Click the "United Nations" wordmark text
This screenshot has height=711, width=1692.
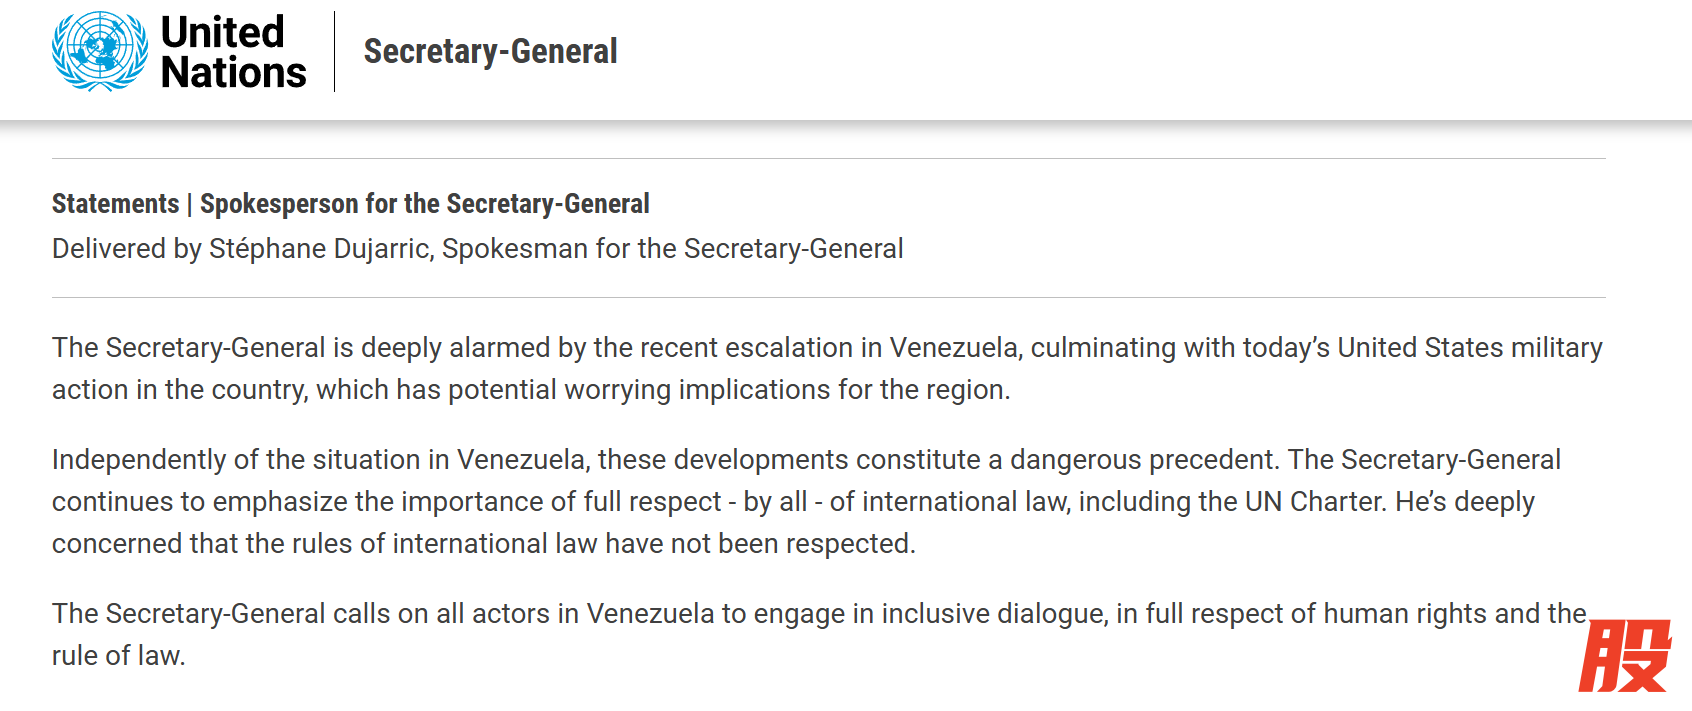(233, 52)
